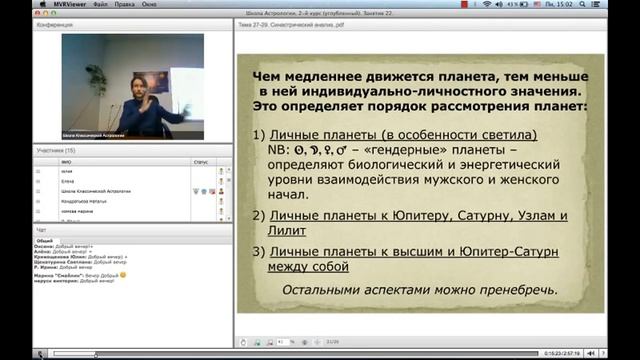Click the microphone status icon for Школа Классической Астрологии
This screenshot has height=360, width=640.
click(196, 191)
